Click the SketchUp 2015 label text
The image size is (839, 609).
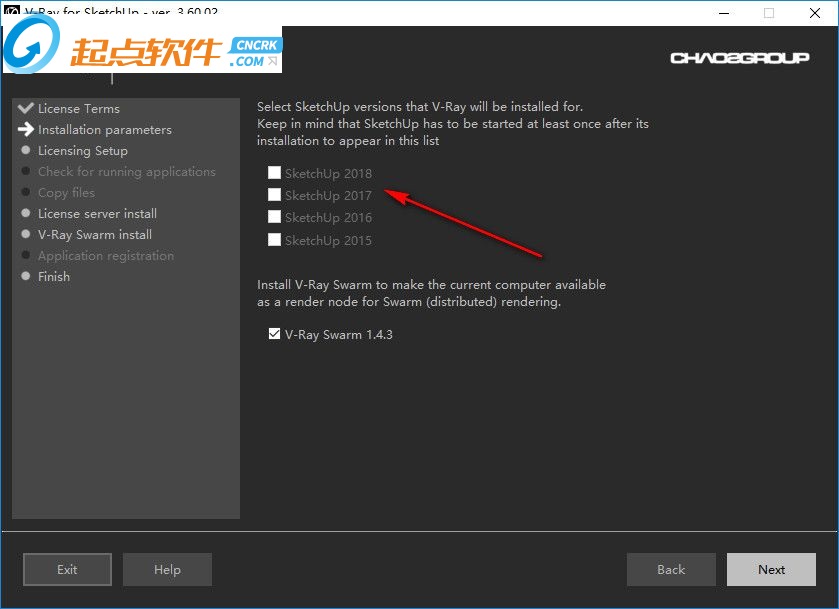tap(329, 240)
